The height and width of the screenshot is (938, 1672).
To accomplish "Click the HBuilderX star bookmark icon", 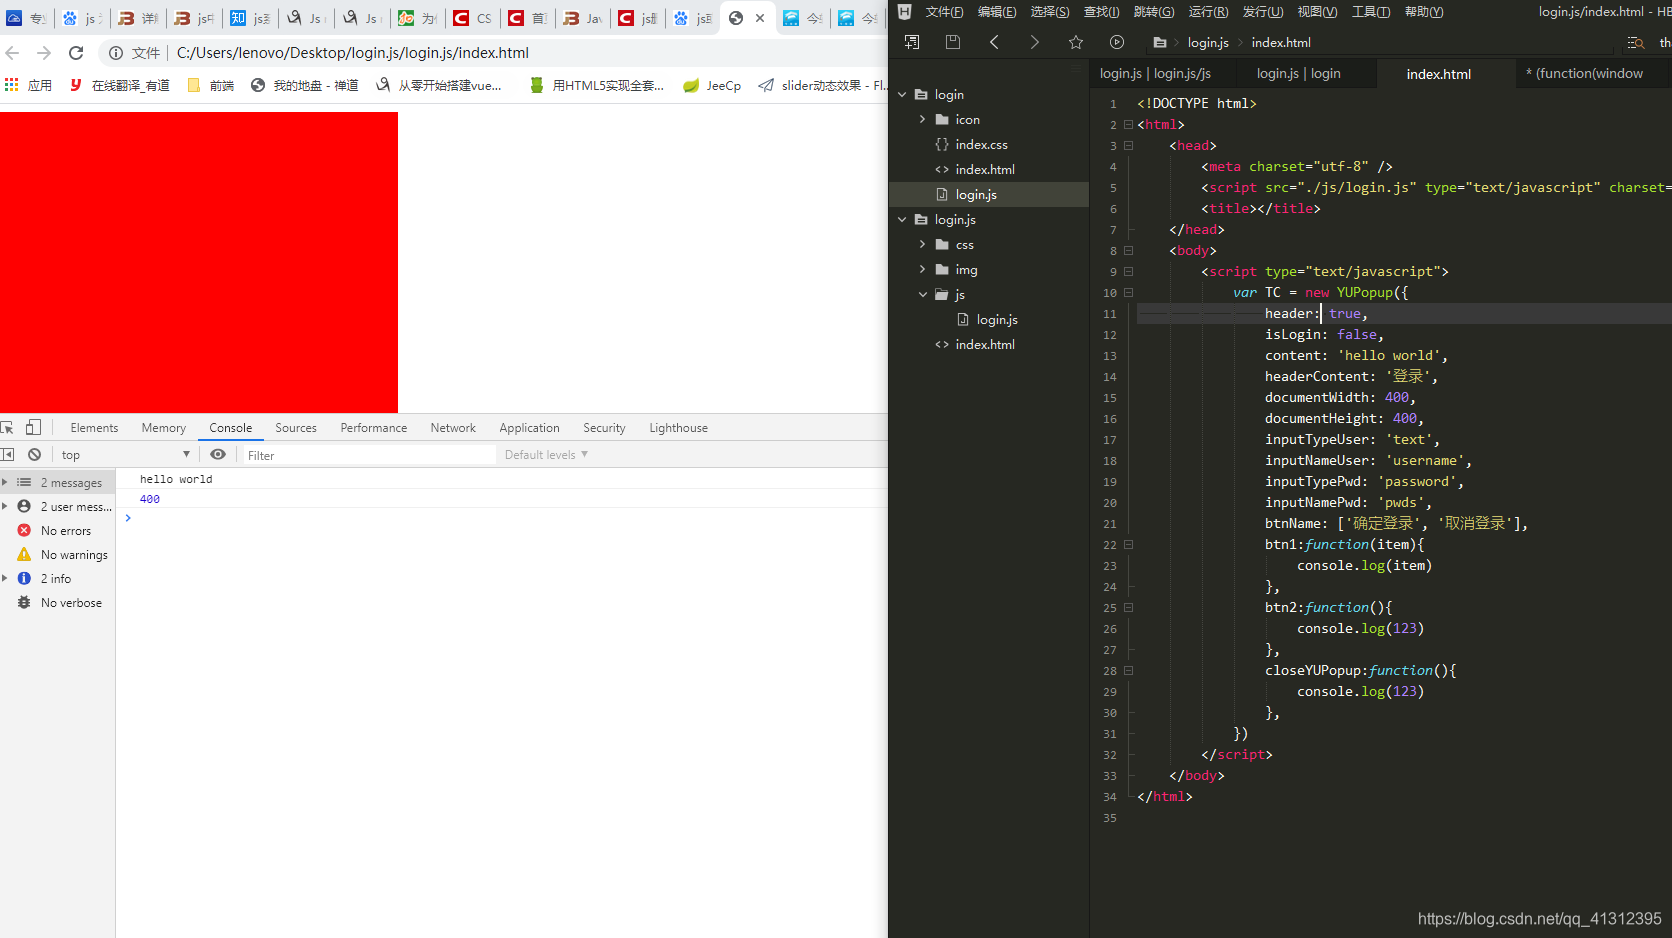I will [1076, 42].
